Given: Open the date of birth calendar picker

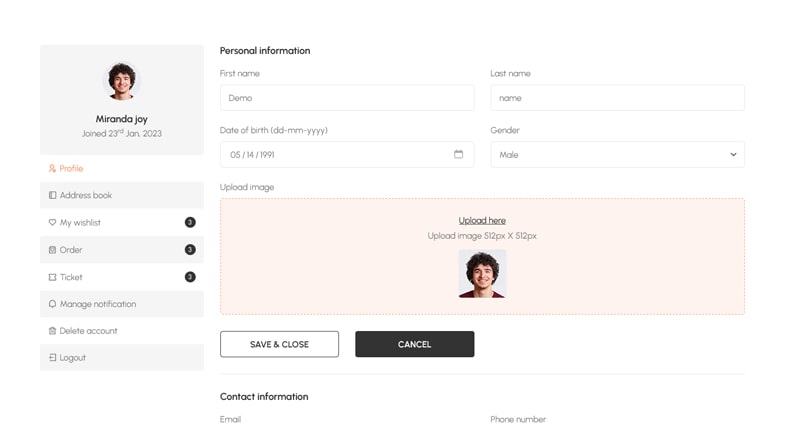Looking at the screenshot, I should click(x=458, y=155).
